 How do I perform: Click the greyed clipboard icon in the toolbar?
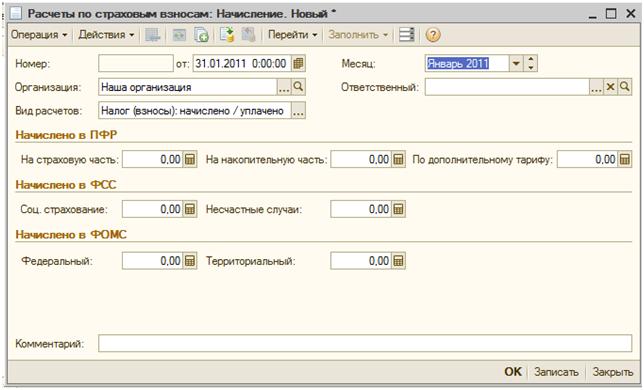(248, 35)
